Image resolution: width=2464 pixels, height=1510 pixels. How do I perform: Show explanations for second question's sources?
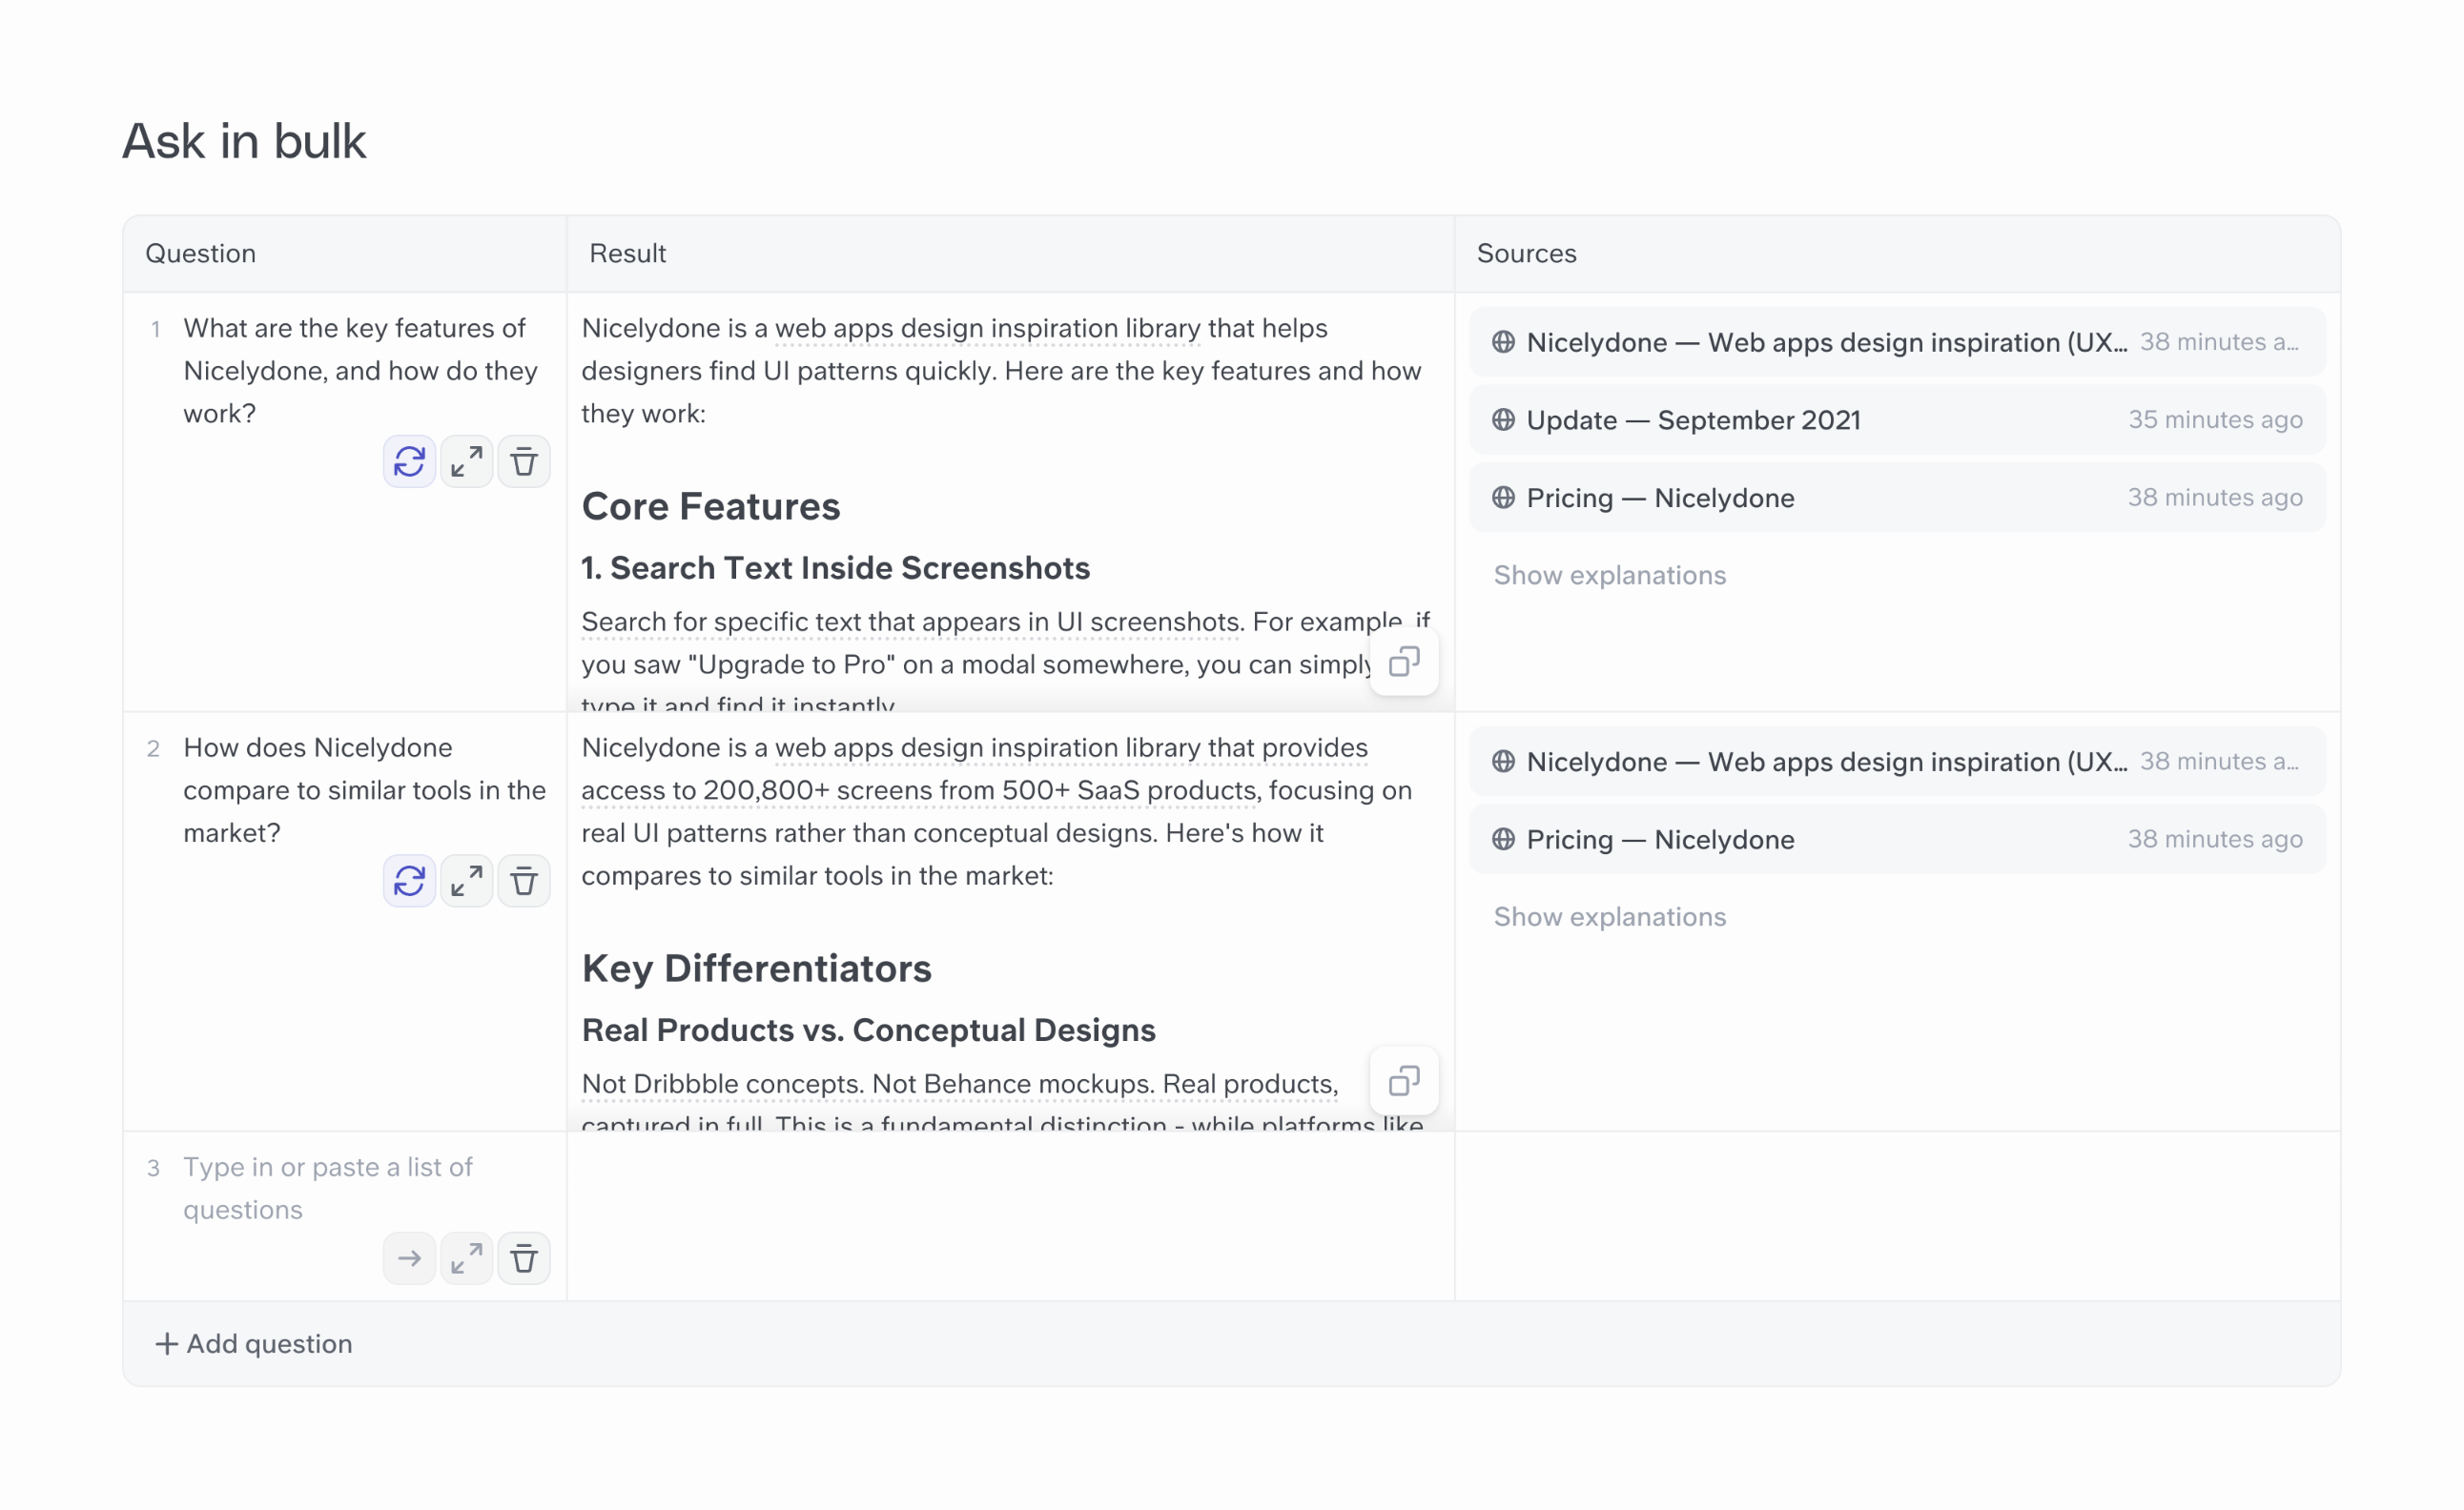[x=1609, y=916]
